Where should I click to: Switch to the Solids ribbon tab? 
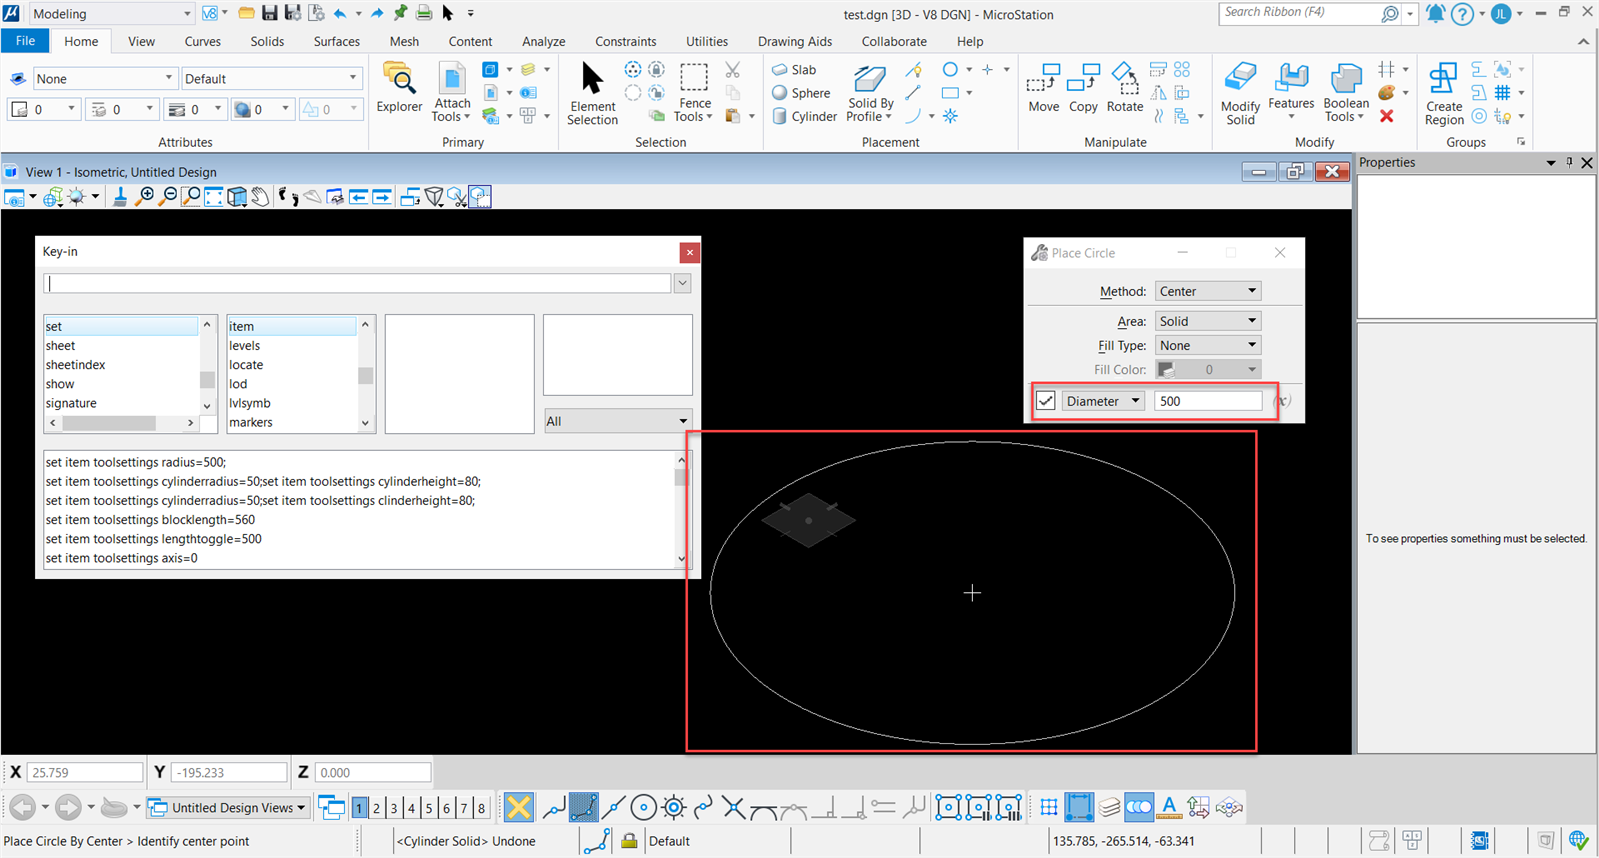[x=267, y=41]
